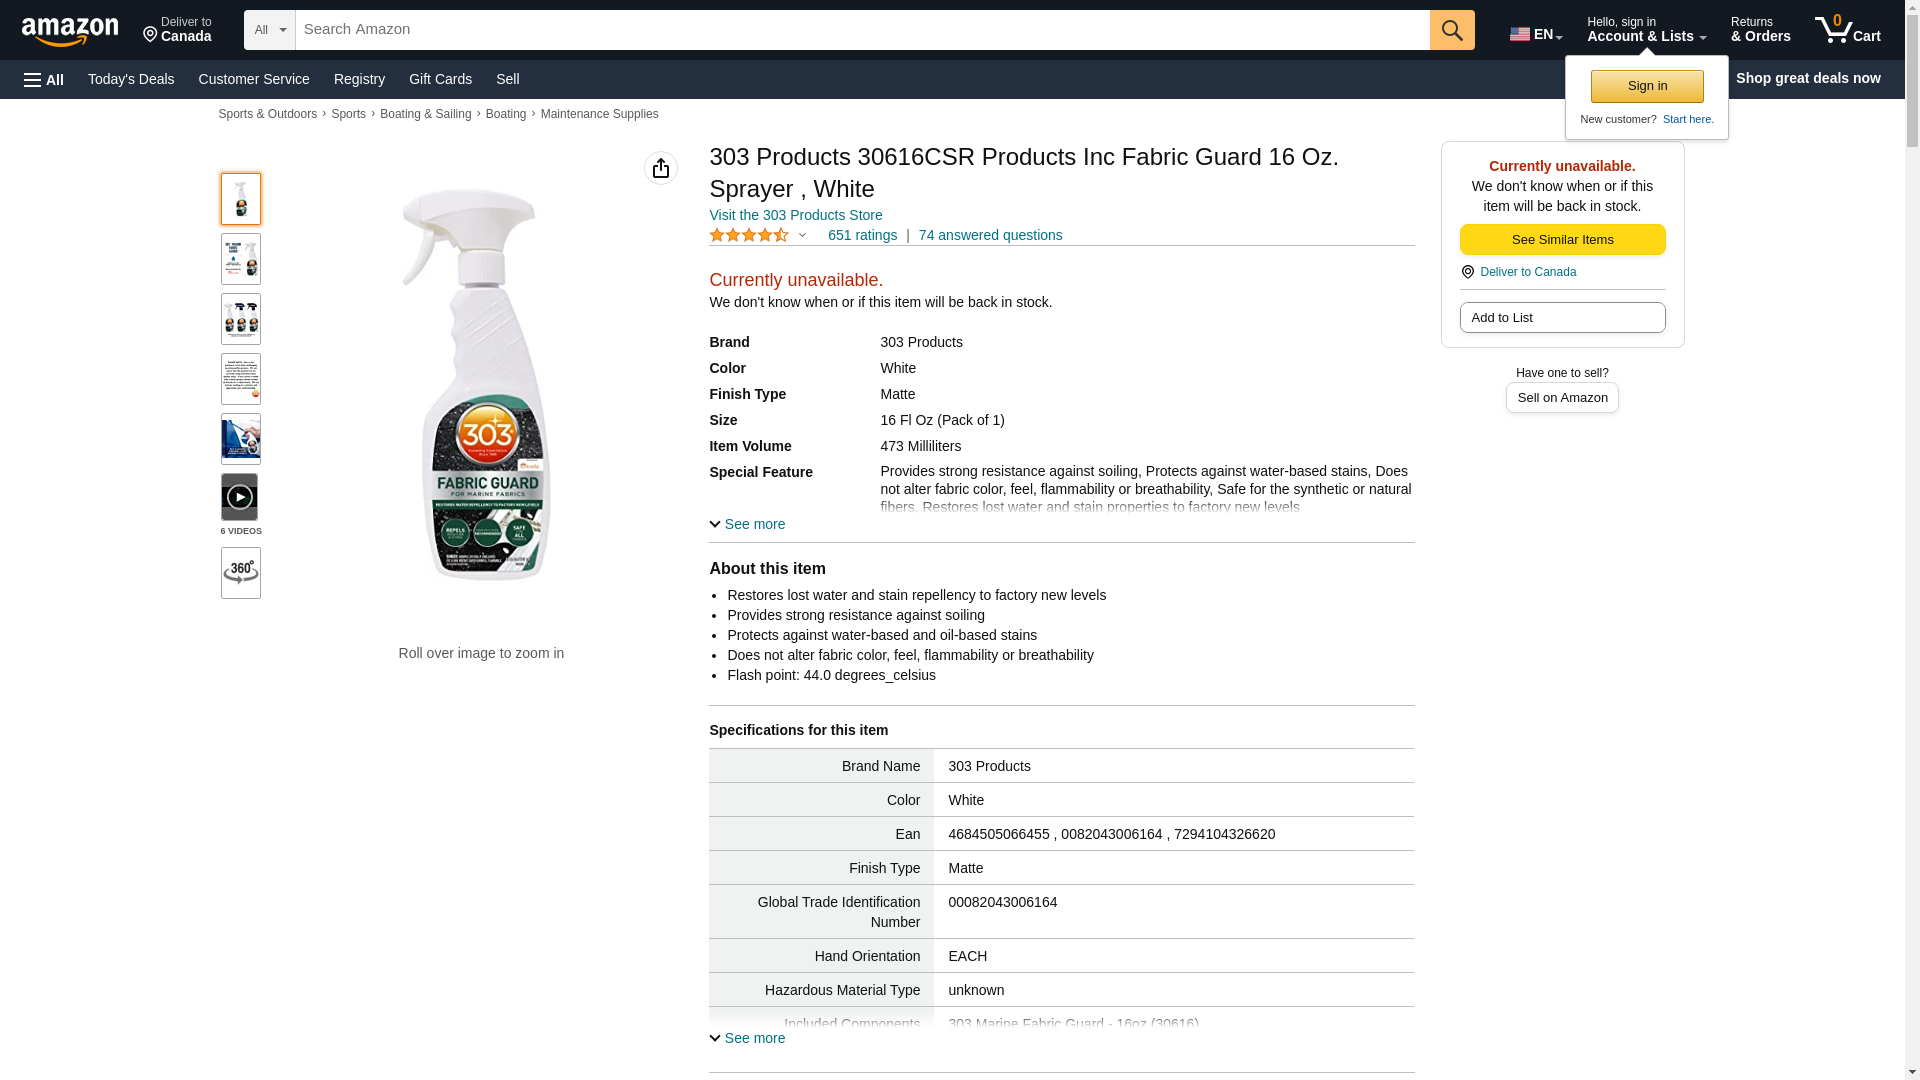1920x1080 pixels.
Task: Play the product videos thumbnail
Action: pyautogui.click(x=240, y=497)
